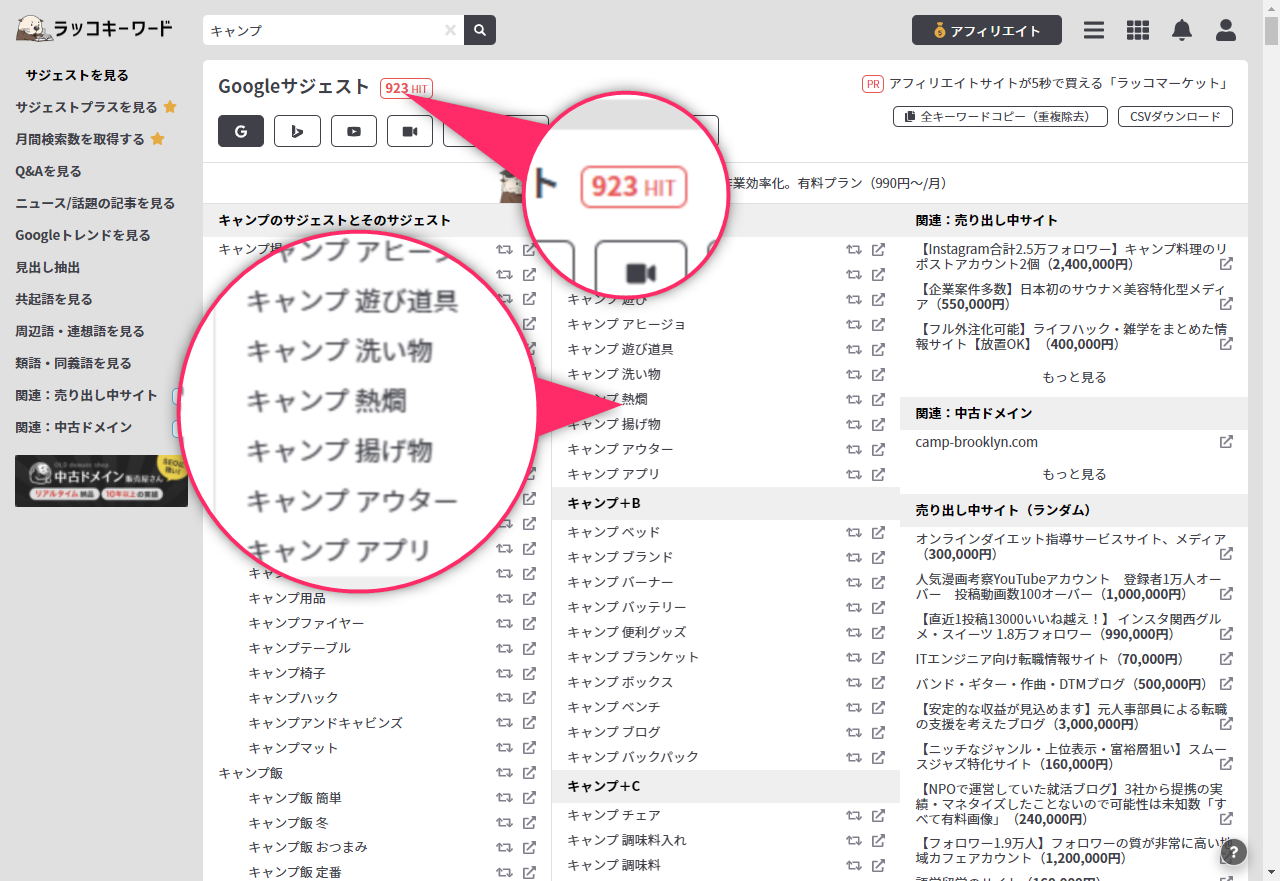1280x881 pixels.
Task: Select ニュース/話題の記事を見る in sidebar
Action: (x=95, y=203)
